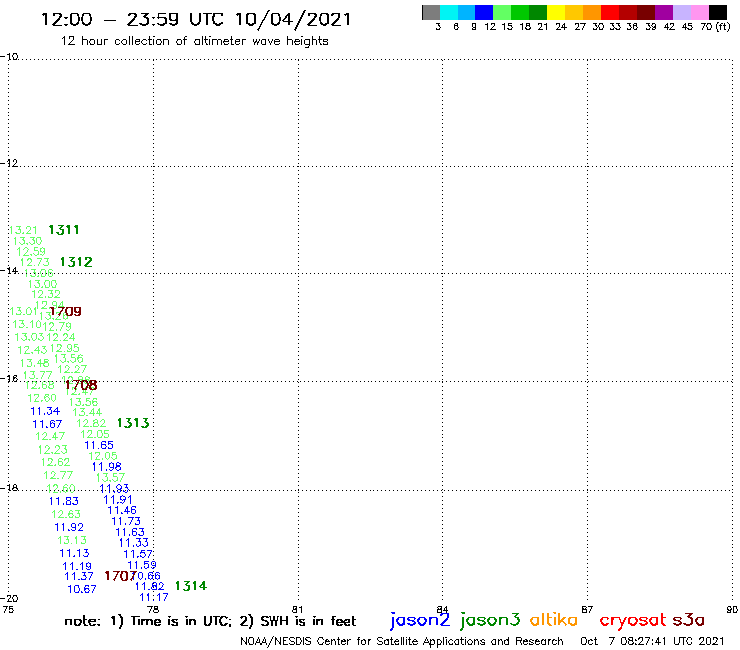The height and width of the screenshot is (650, 740).
Task: Click the wave height value 13.48
Action: (35, 363)
